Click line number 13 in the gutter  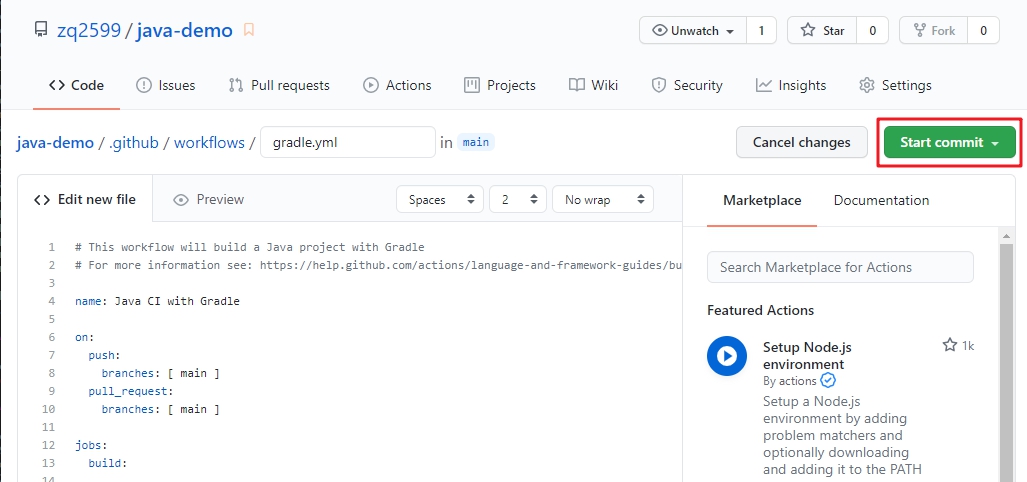pos(48,463)
